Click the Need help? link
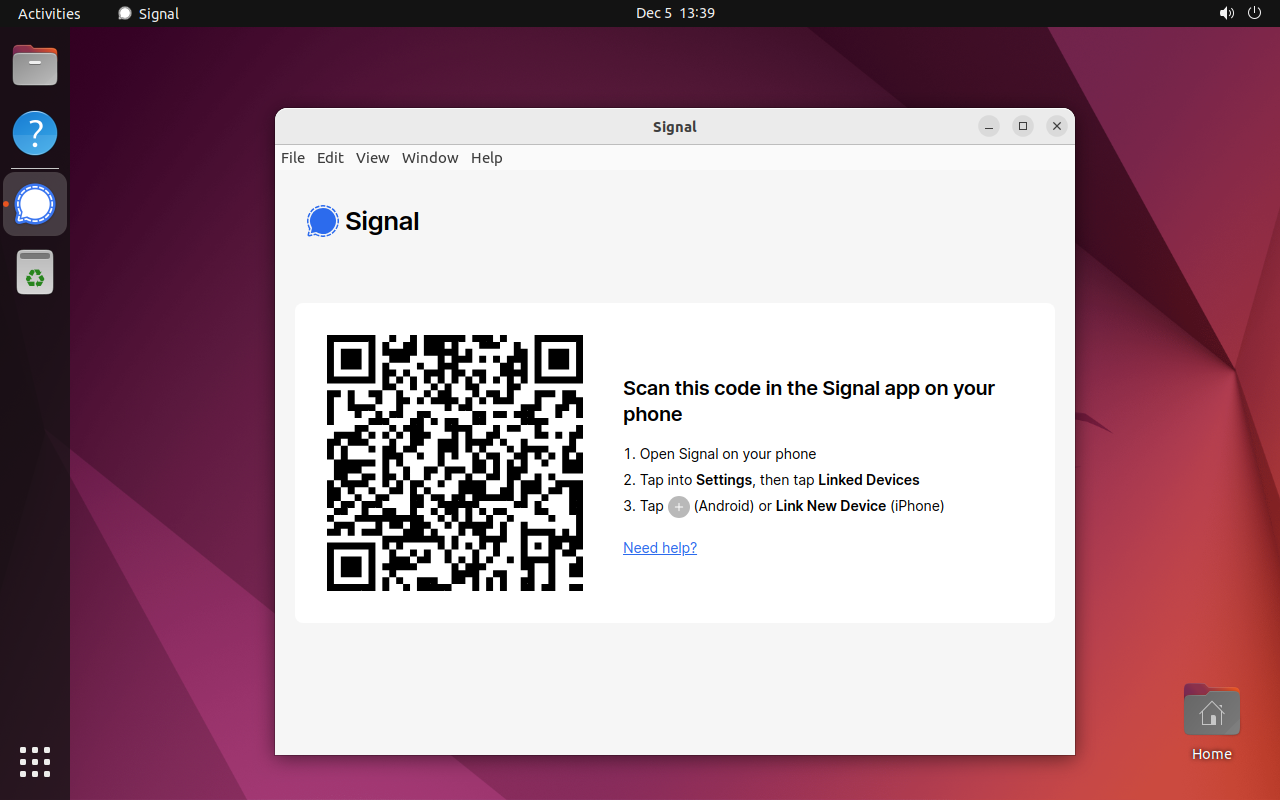The image size is (1280, 800). coord(660,548)
